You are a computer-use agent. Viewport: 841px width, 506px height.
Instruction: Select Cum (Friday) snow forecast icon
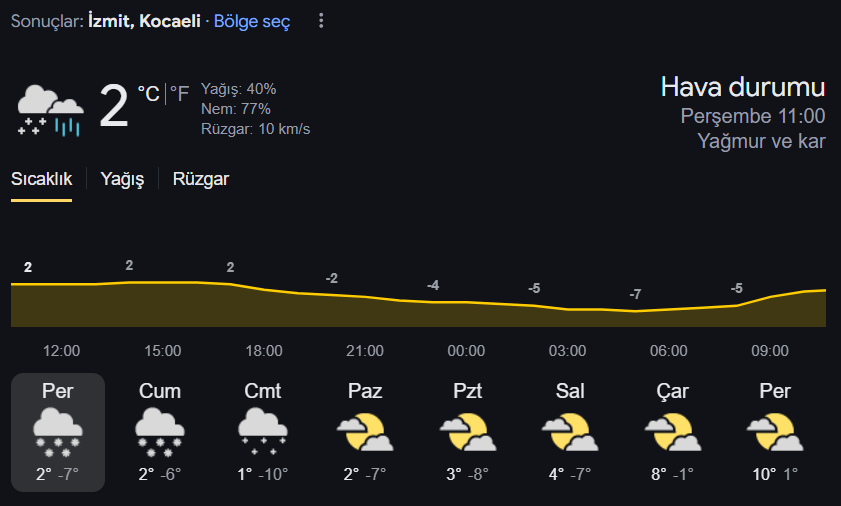[160, 432]
